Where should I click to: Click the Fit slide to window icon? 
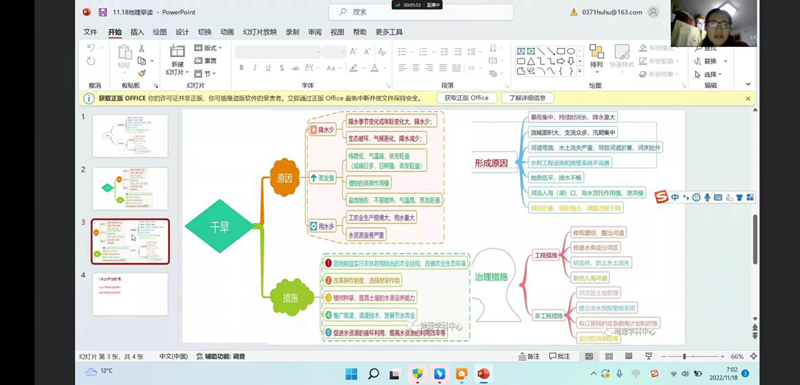pos(753,356)
